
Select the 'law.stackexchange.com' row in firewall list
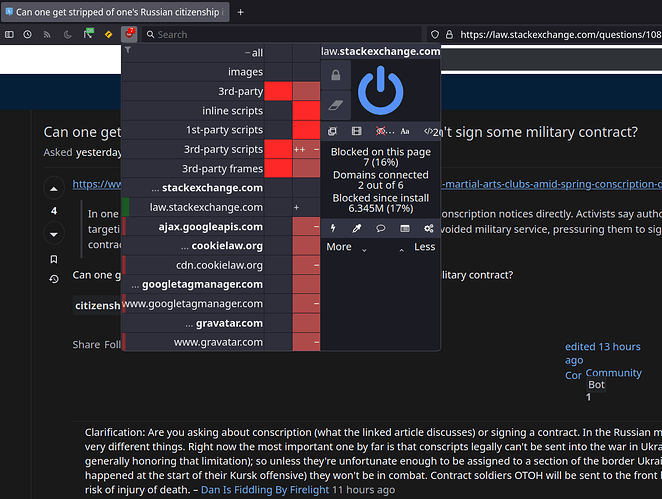click(193, 207)
